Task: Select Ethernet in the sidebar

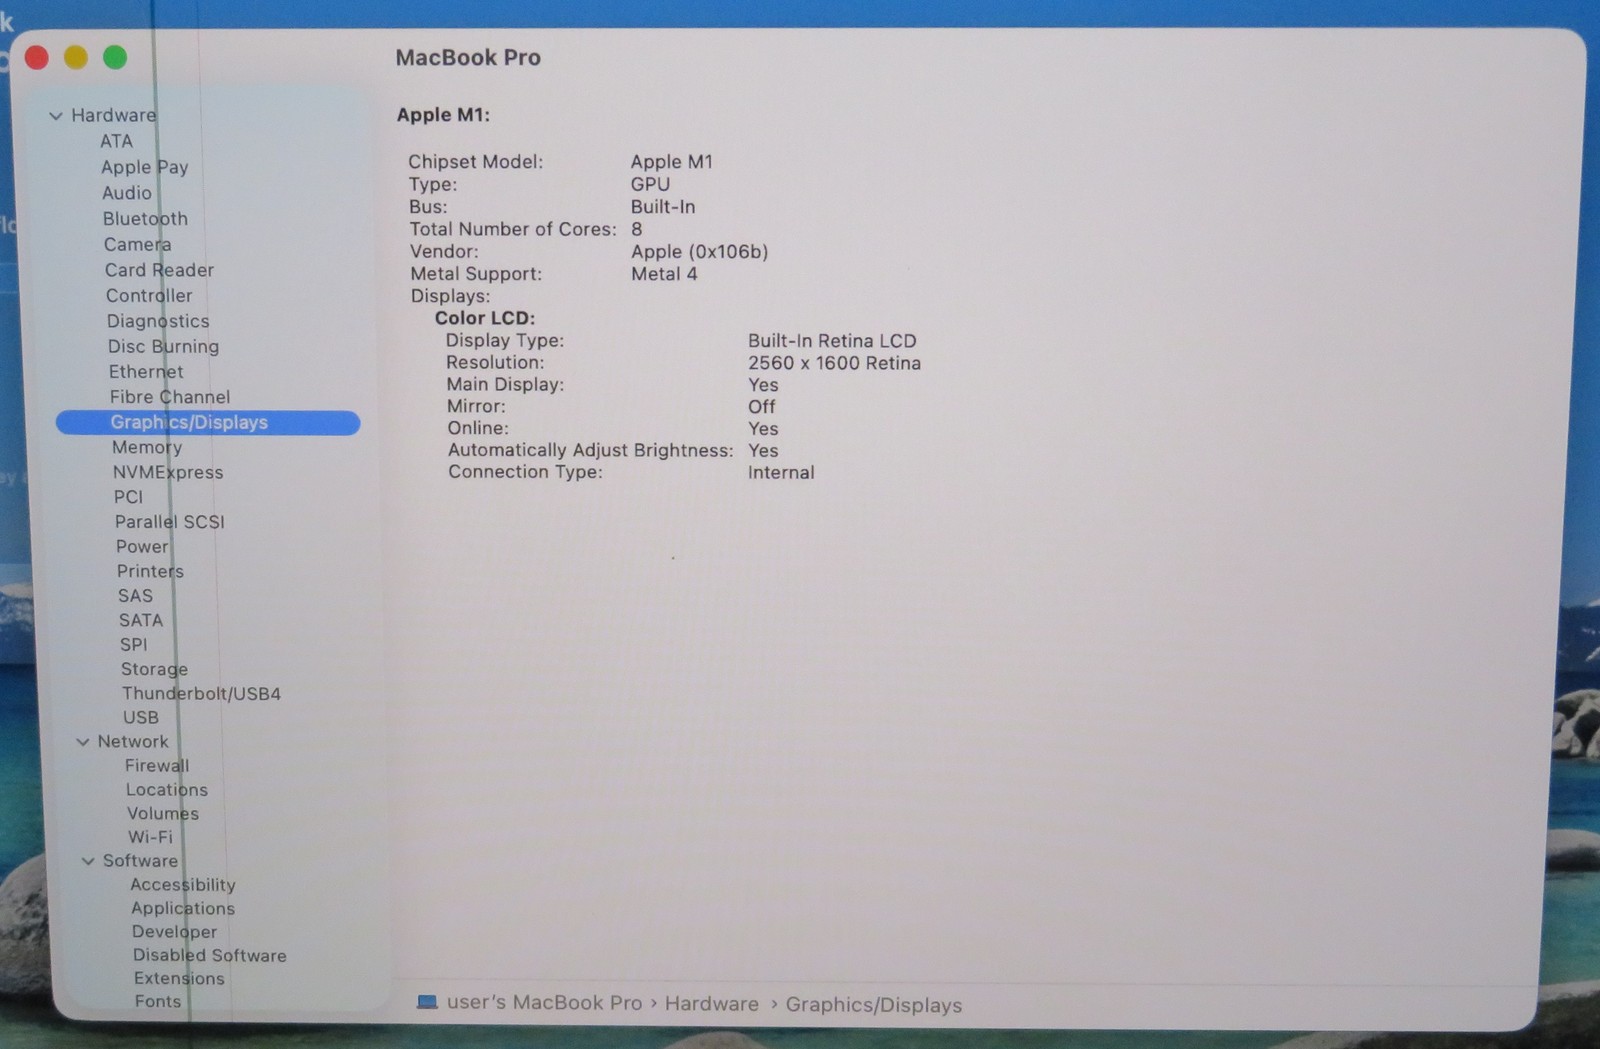Action: point(146,371)
